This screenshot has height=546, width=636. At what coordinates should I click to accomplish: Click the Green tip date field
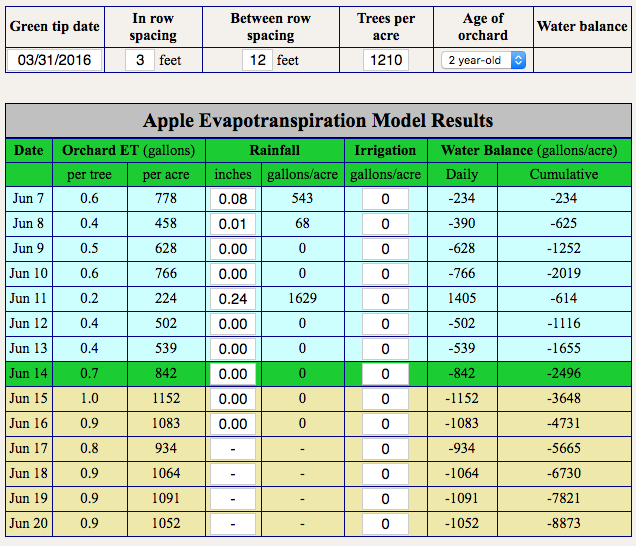pos(54,60)
